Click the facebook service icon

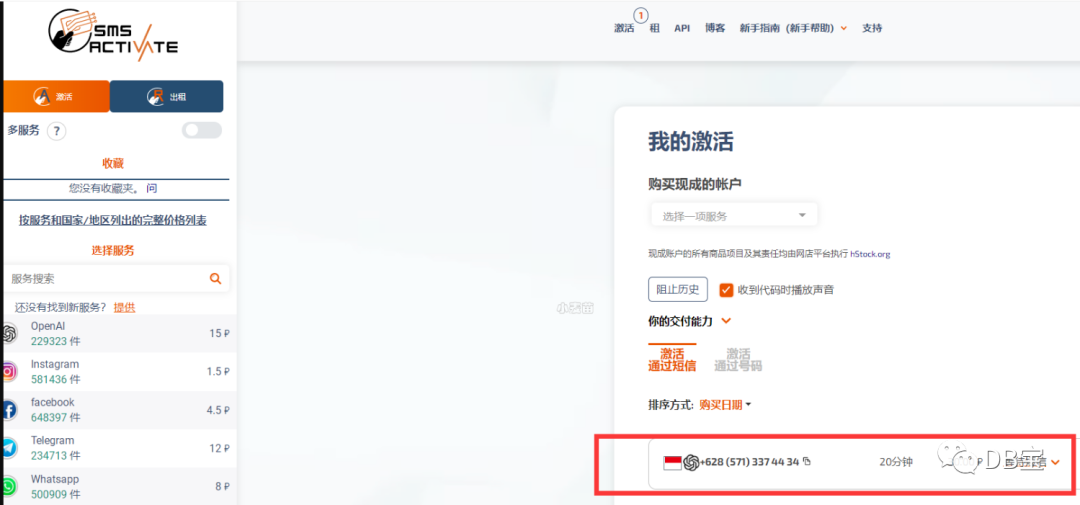point(8,410)
